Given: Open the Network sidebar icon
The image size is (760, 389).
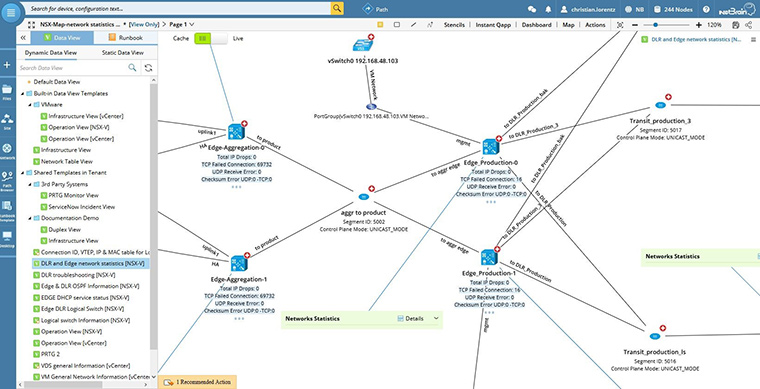Looking at the screenshot, I should (x=7, y=151).
